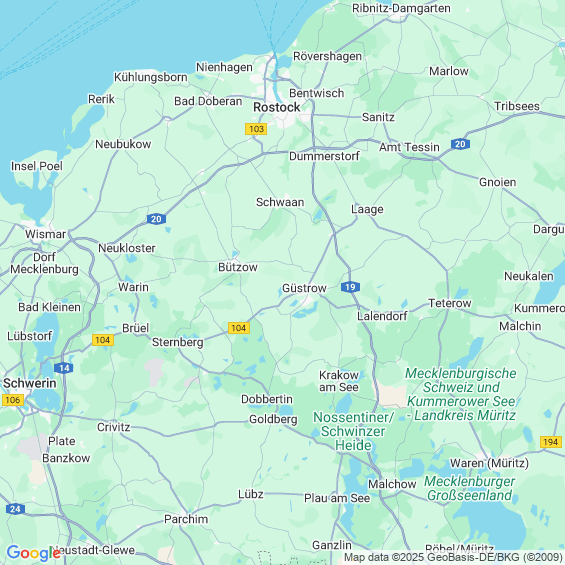Viewport: 565px width, 565px height.
Task: Click the A24 motorway shield
Action: coord(15,509)
